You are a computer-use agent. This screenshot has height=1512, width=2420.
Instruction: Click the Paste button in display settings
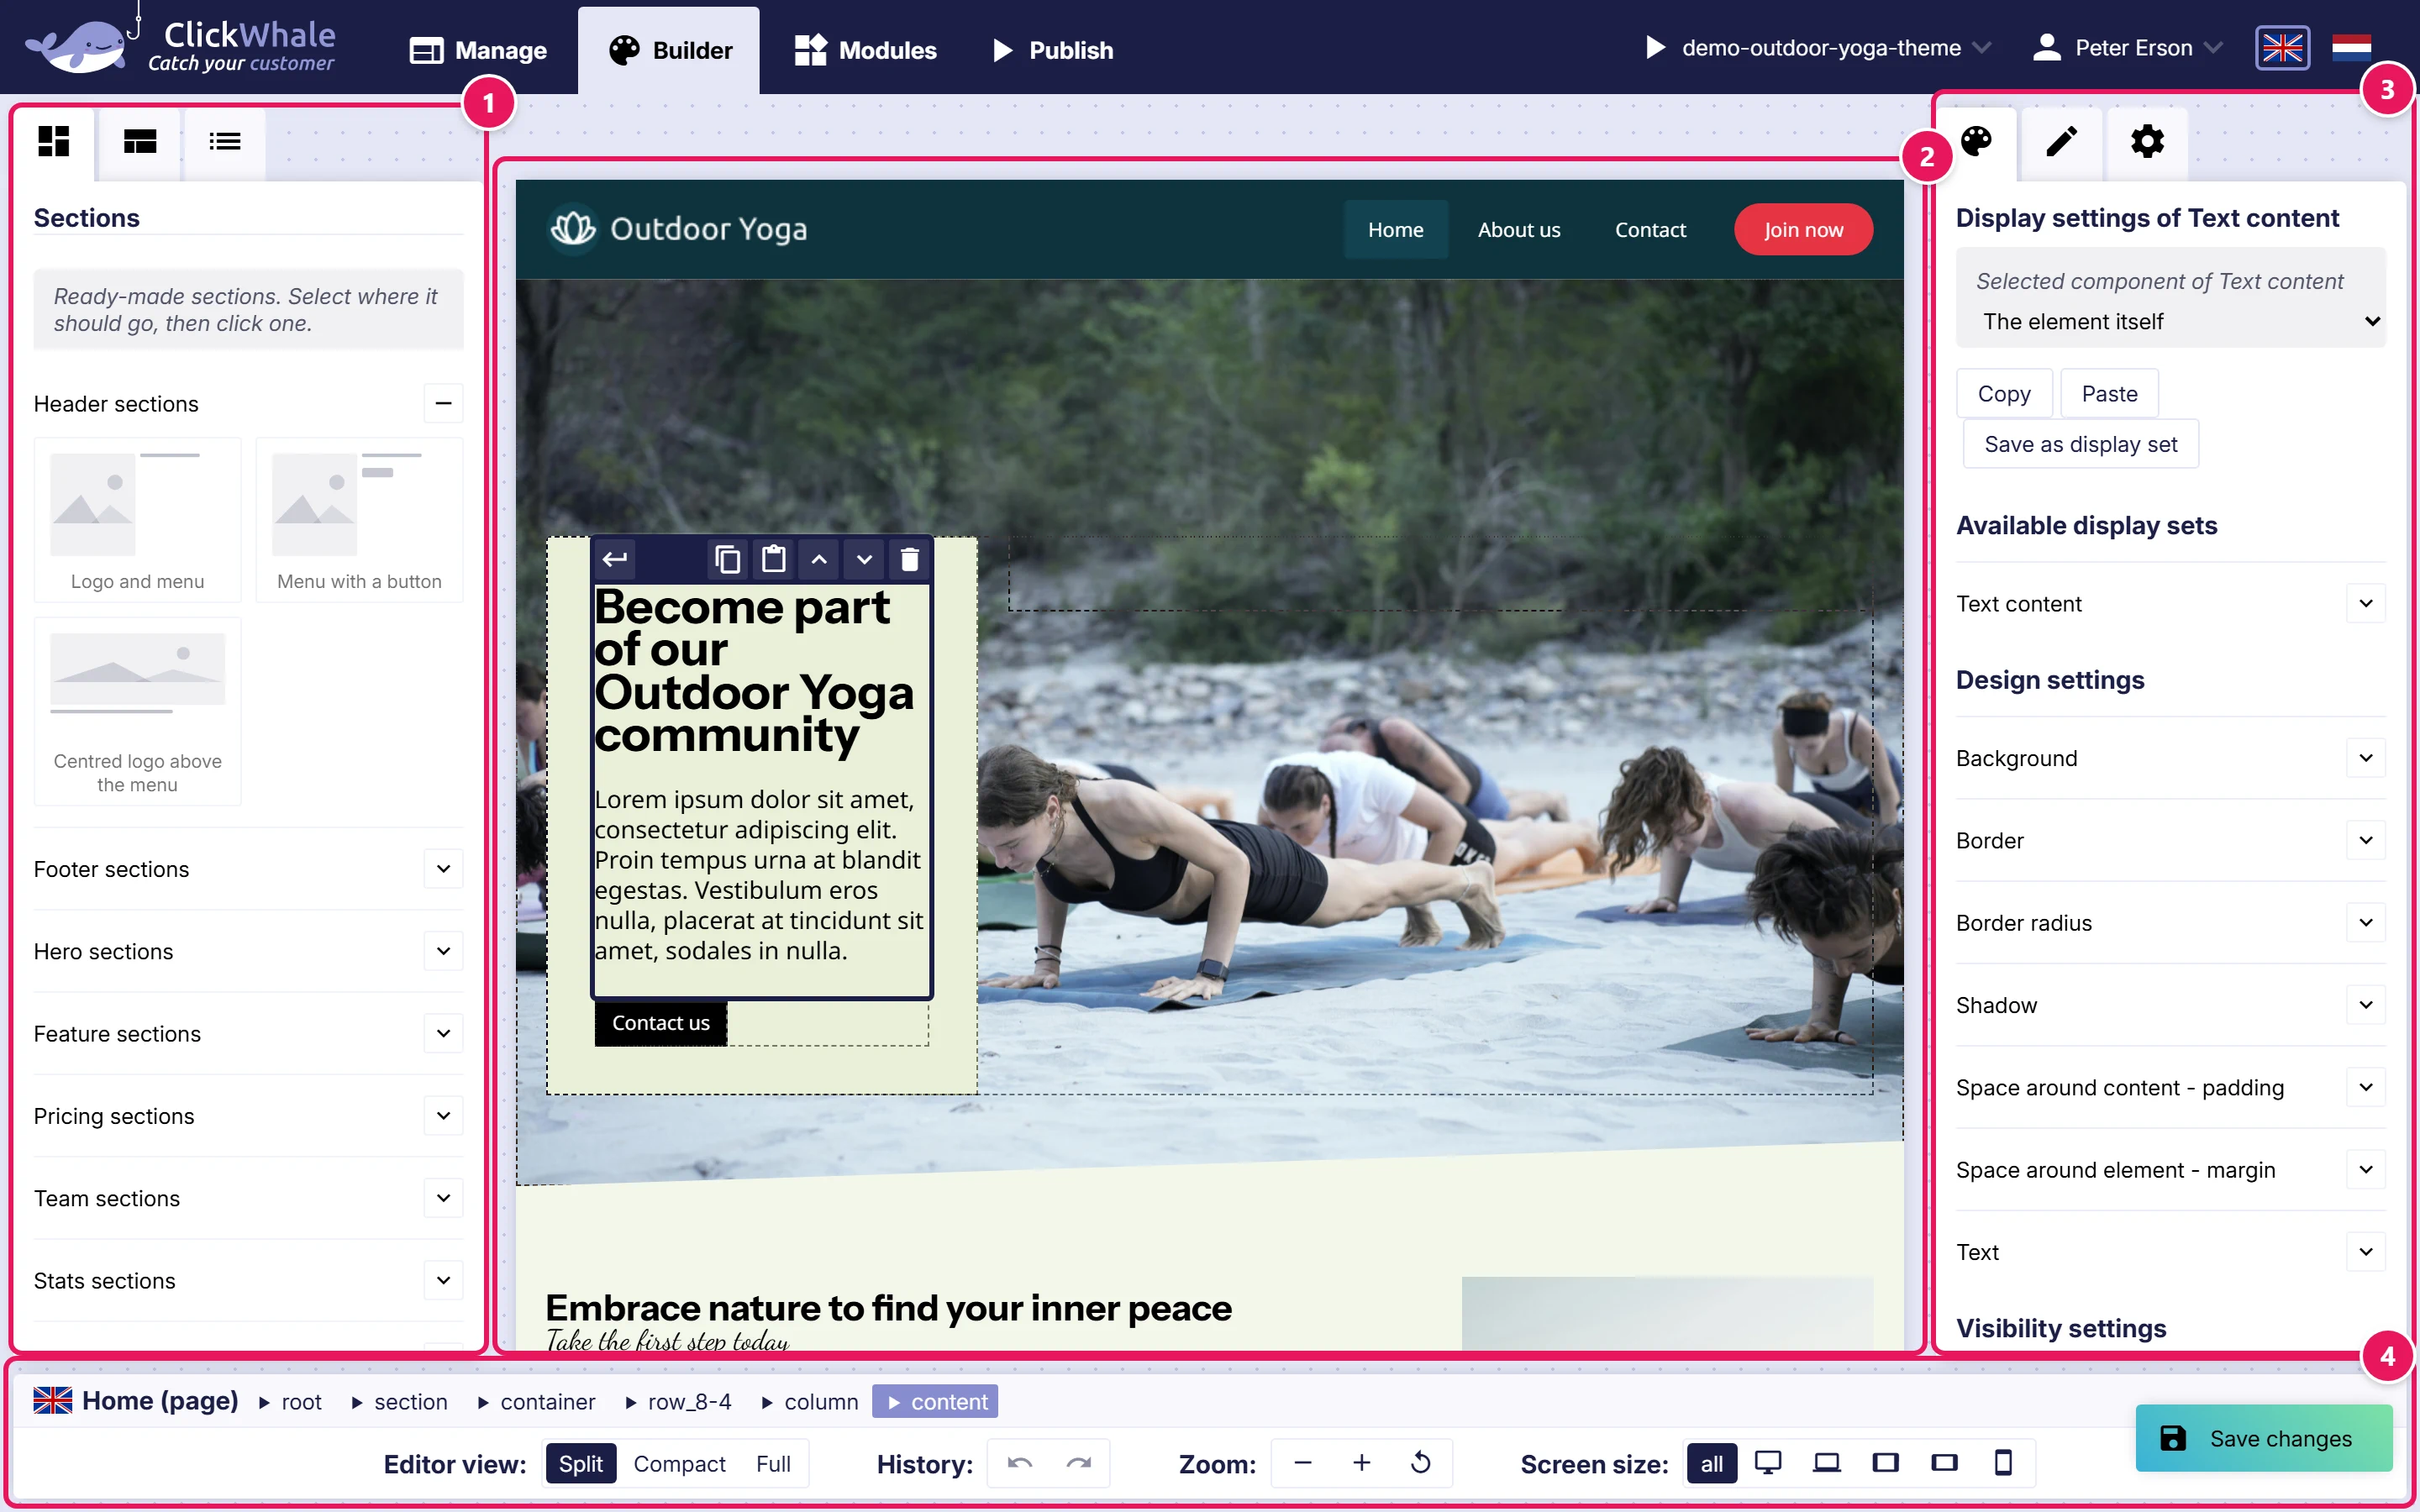tap(2109, 394)
